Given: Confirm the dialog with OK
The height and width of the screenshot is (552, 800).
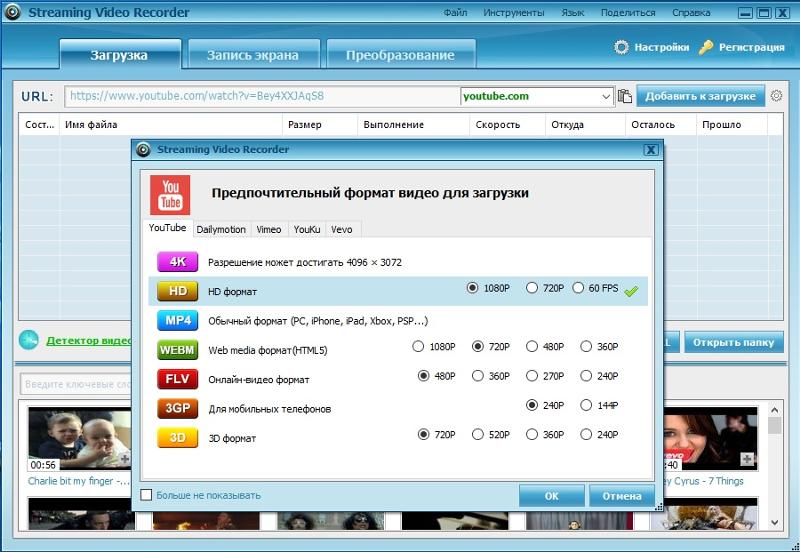Looking at the screenshot, I should (552, 495).
